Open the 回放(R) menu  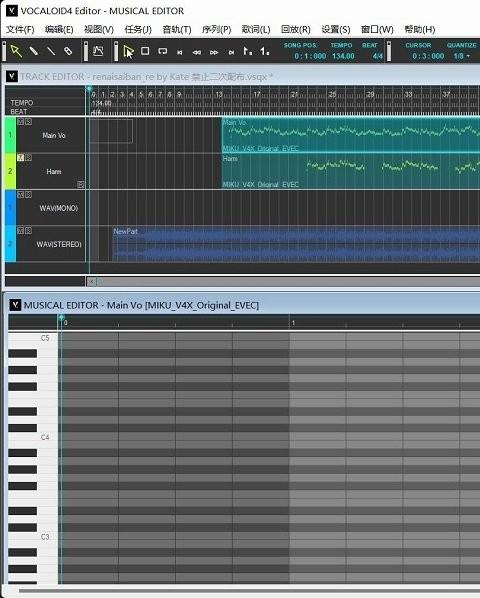click(x=295, y=29)
